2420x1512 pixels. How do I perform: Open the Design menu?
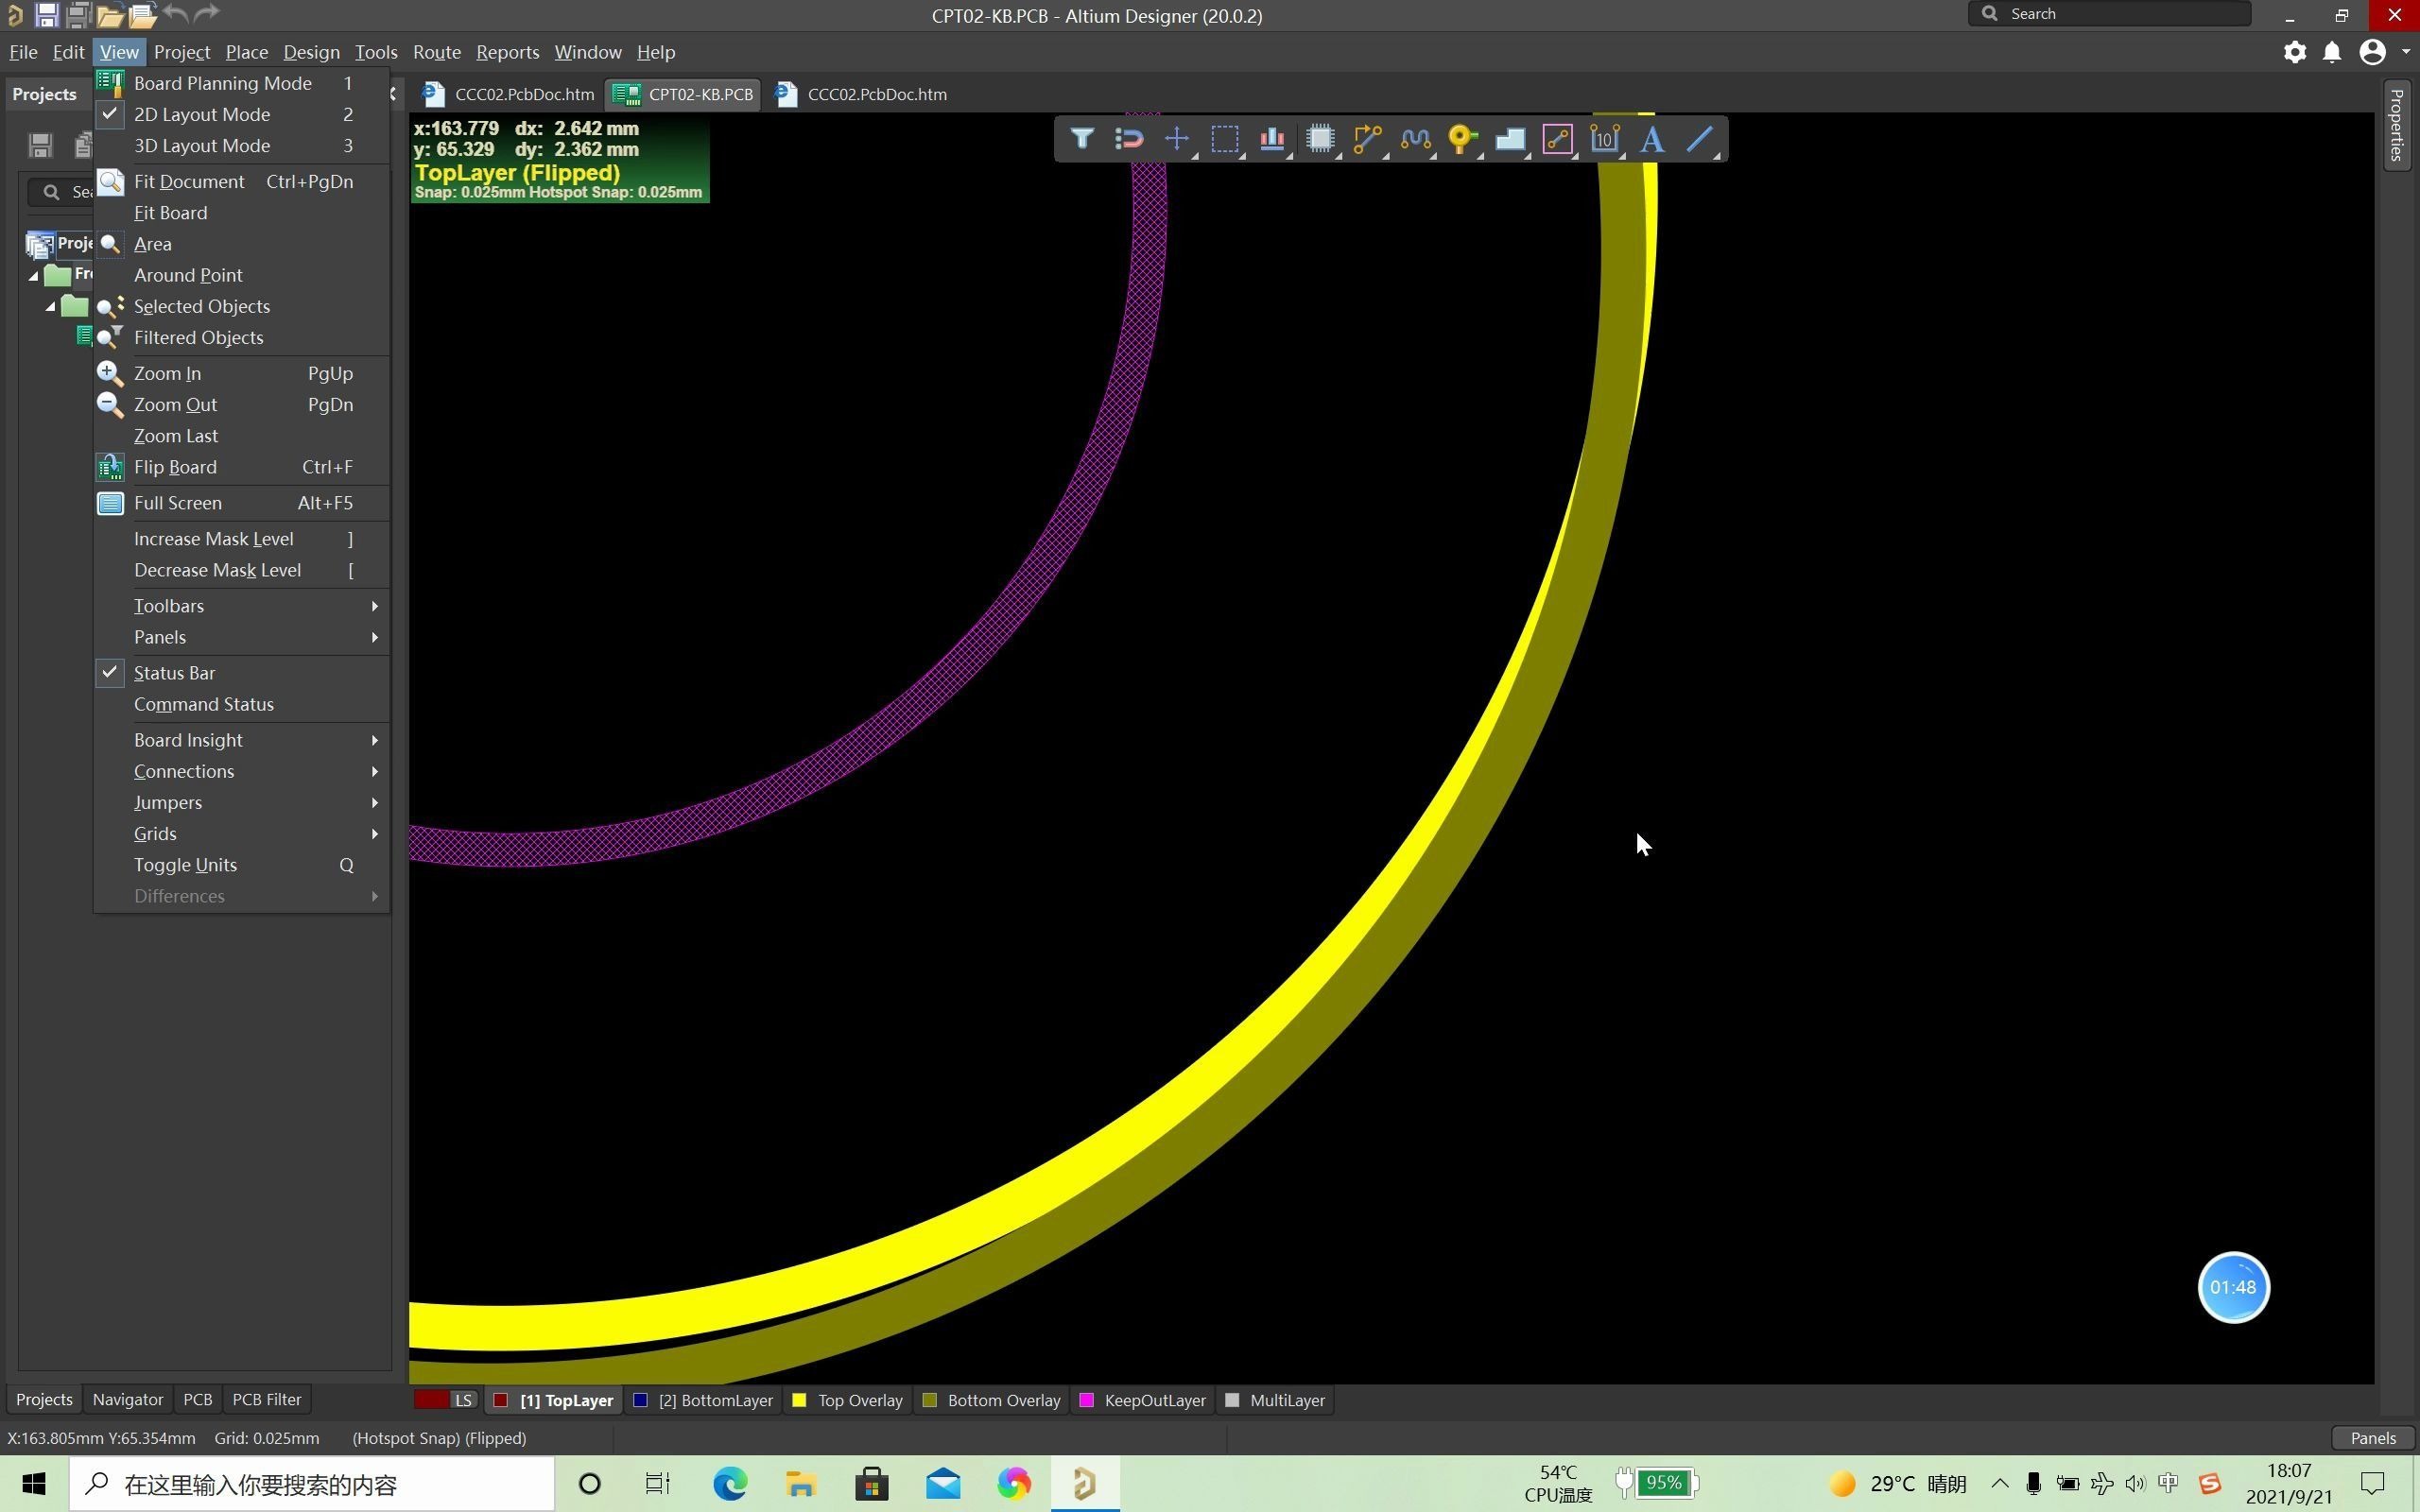point(311,52)
